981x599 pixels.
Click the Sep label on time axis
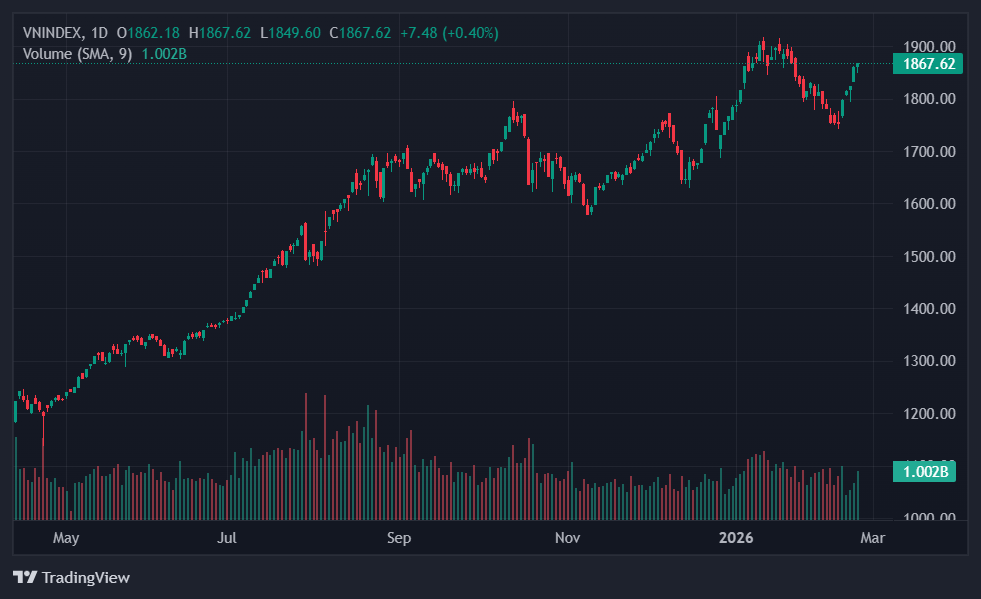pyautogui.click(x=399, y=538)
